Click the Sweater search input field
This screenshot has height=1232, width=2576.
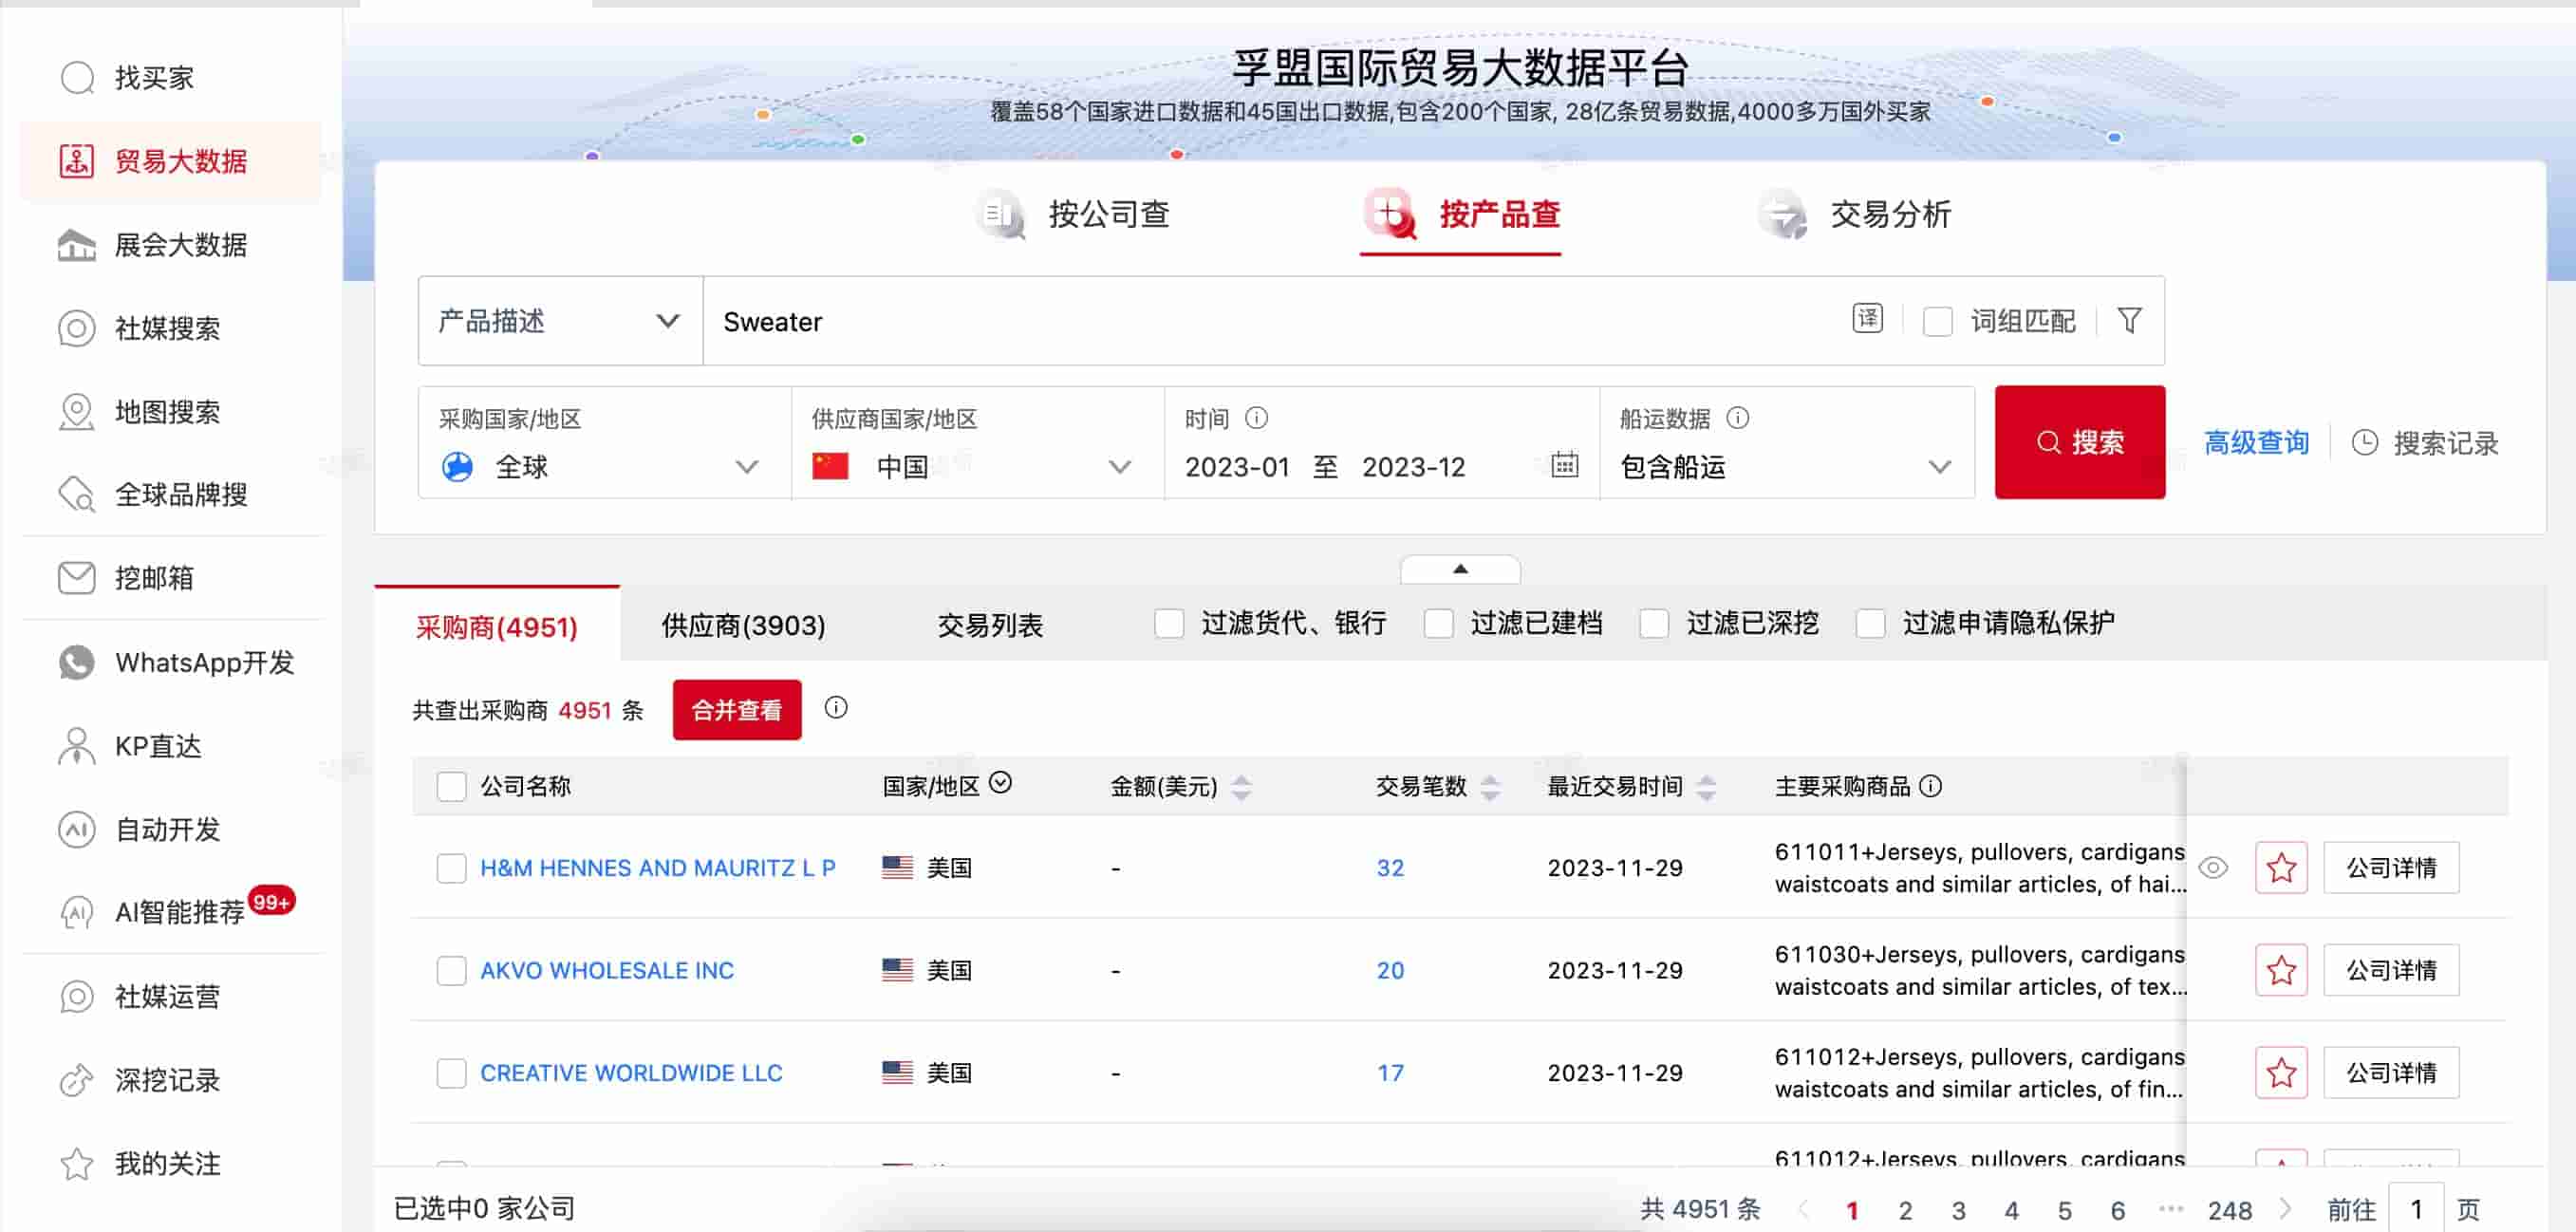coord(1200,321)
